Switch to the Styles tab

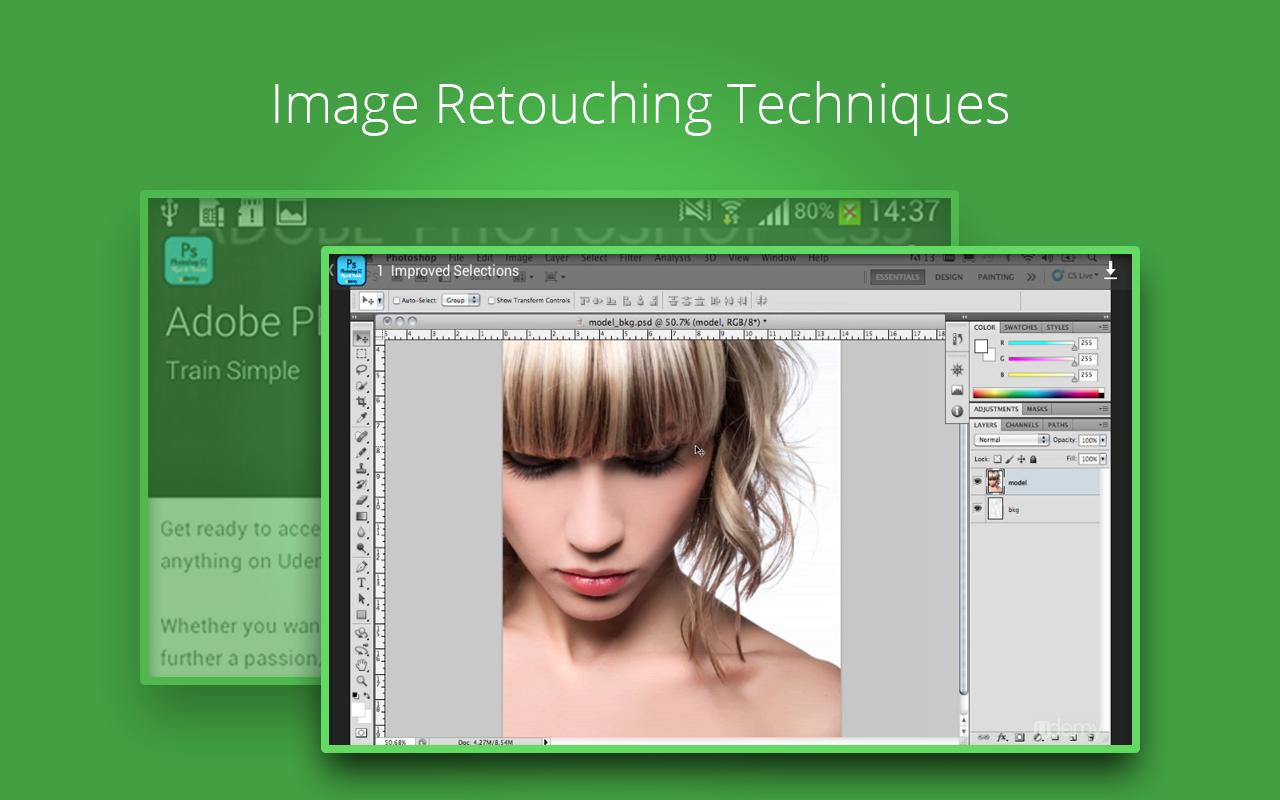[1058, 327]
